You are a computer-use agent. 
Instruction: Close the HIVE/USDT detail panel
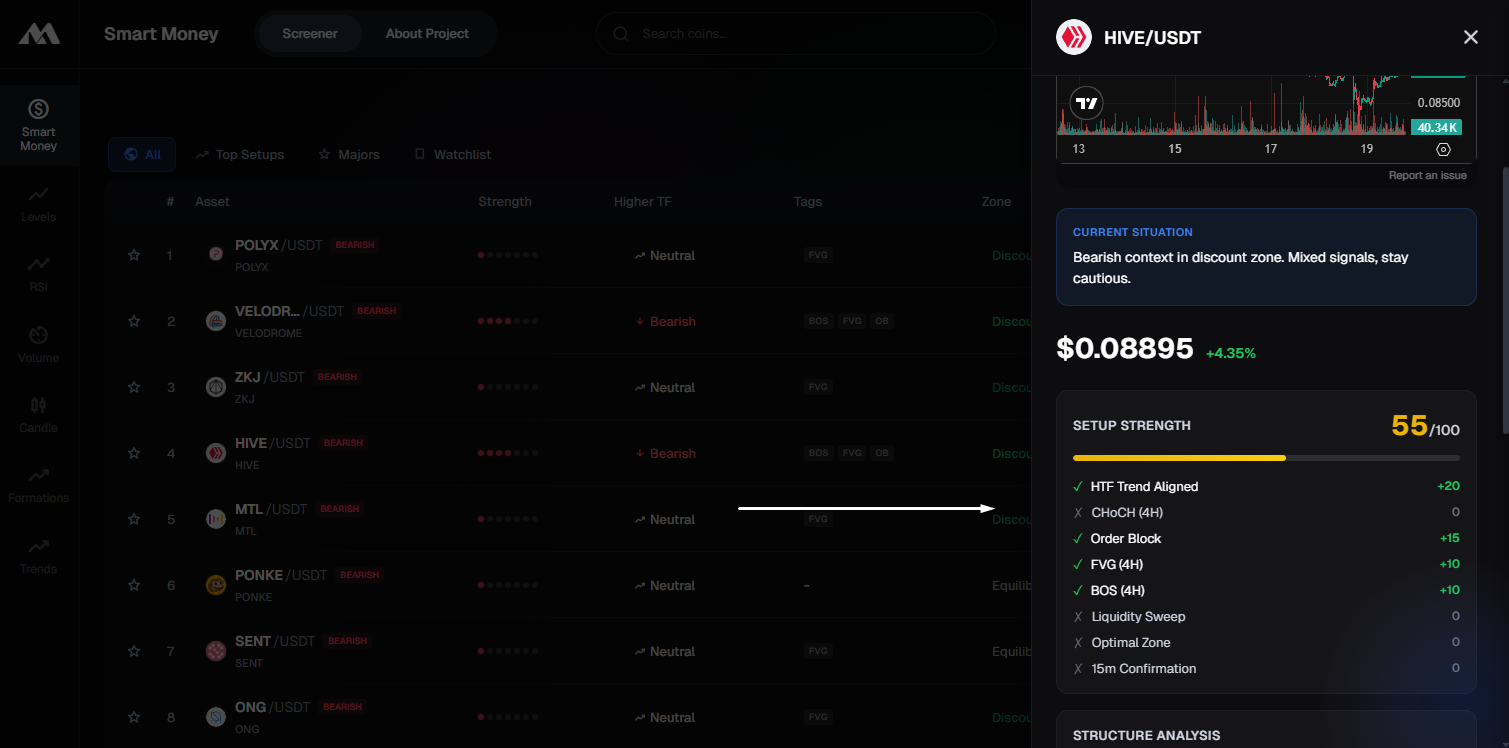[1470, 38]
